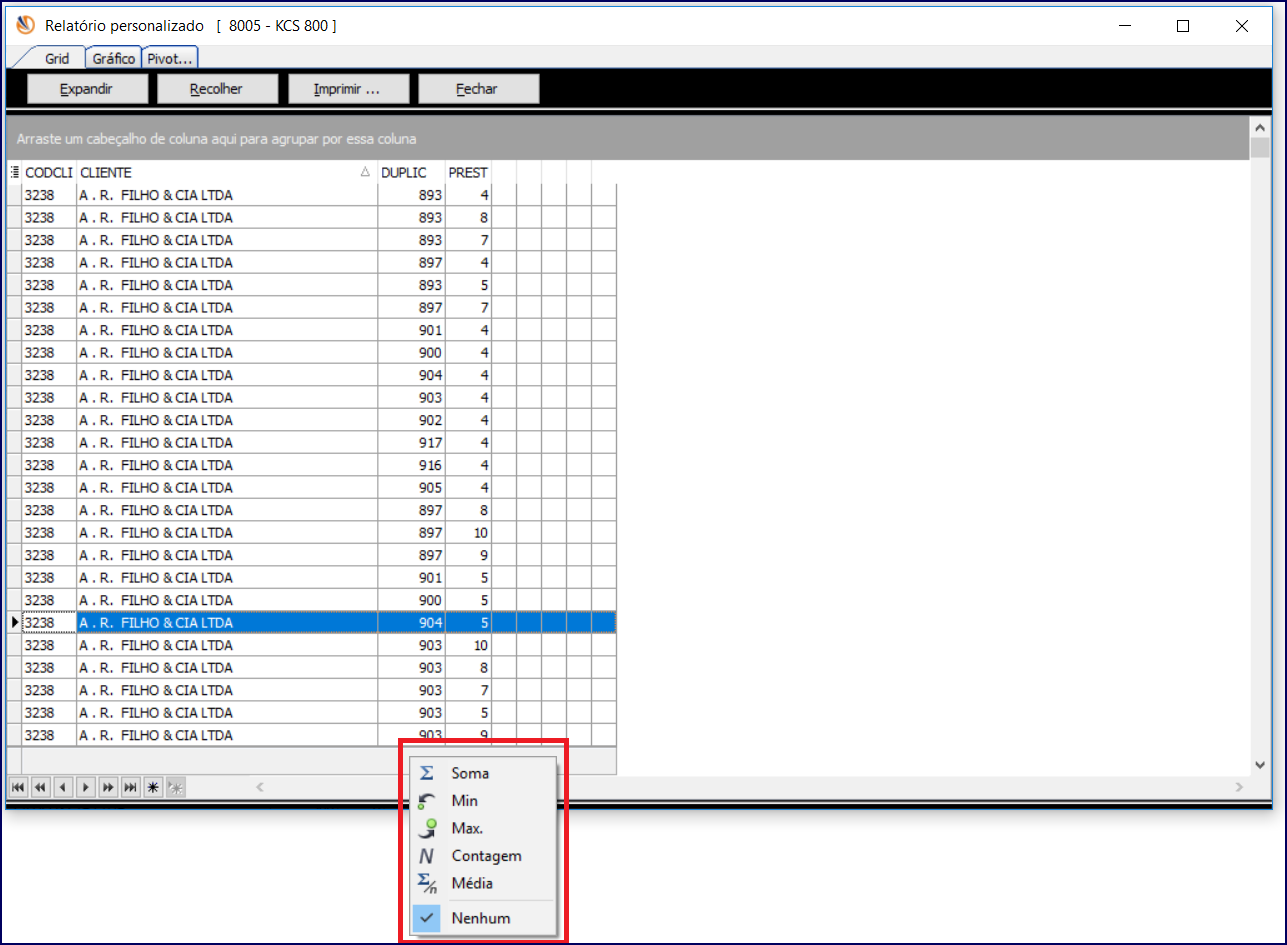Select the cell with DUPLIC 905

tap(411, 487)
